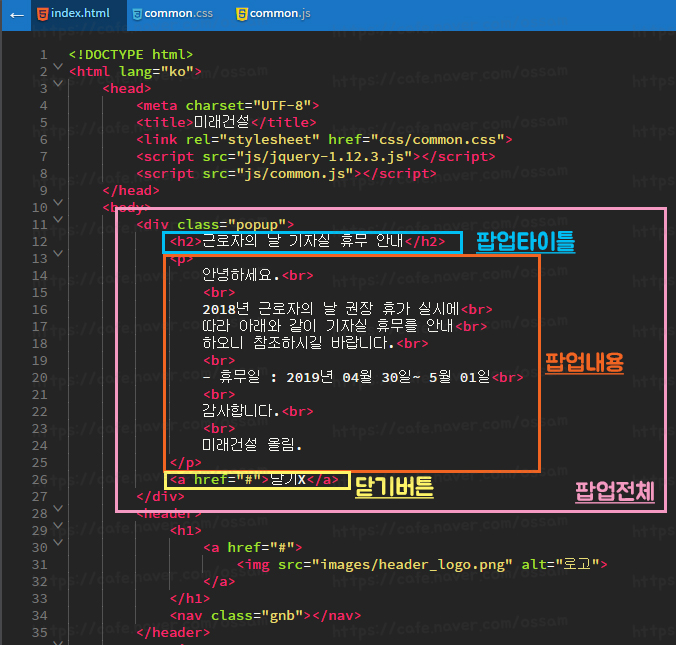The width and height of the screenshot is (676, 645).
Task: Click the meta charset="UTF-8" line
Action: pos(228,106)
